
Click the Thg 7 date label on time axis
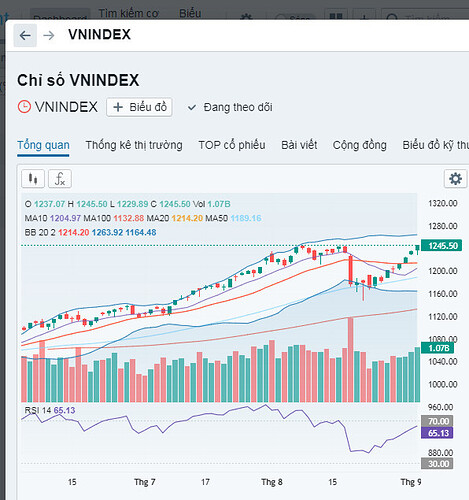(x=145, y=482)
